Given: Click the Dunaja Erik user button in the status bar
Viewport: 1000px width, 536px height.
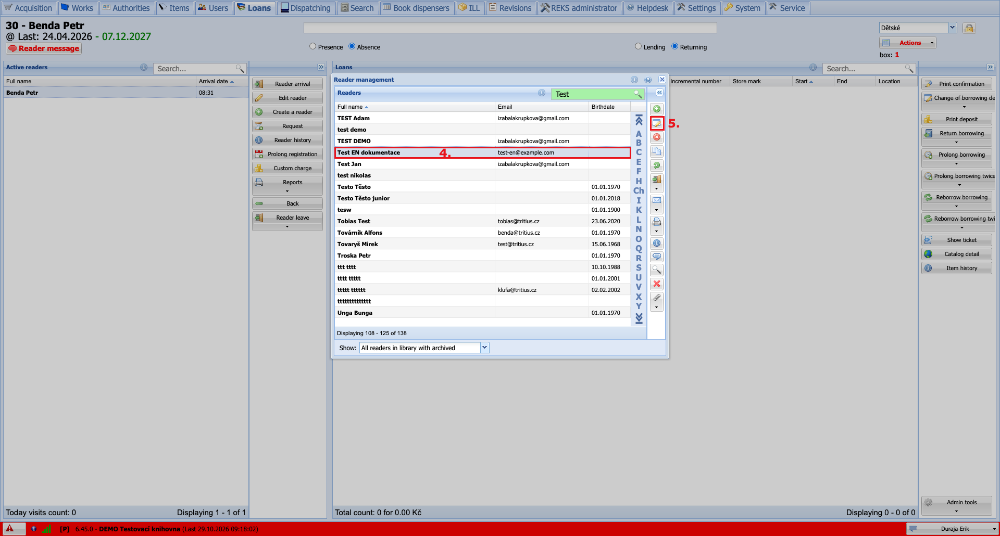Looking at the screenshot, I should [952, 529].
